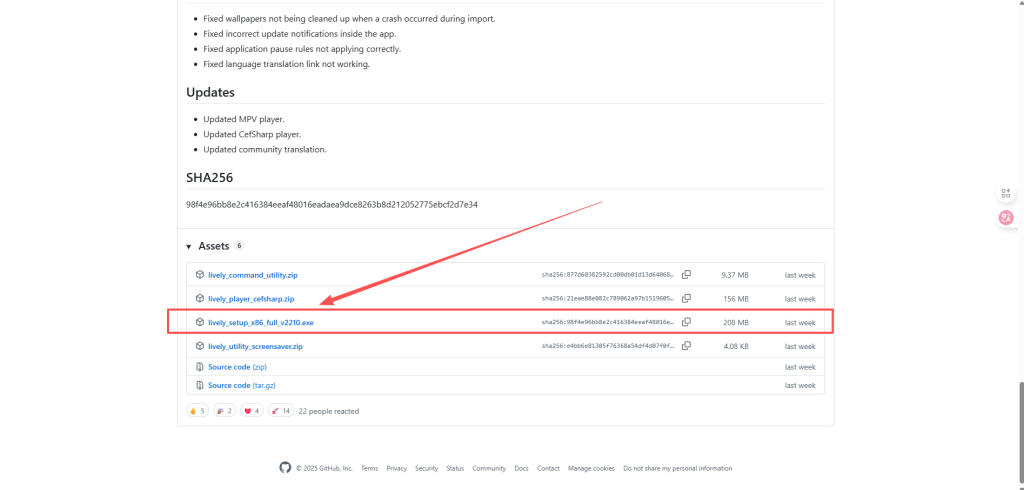Download lively_utility_screensaver.zip
This screenshot has height=490, width=1024.
click(x=255, y=346)
